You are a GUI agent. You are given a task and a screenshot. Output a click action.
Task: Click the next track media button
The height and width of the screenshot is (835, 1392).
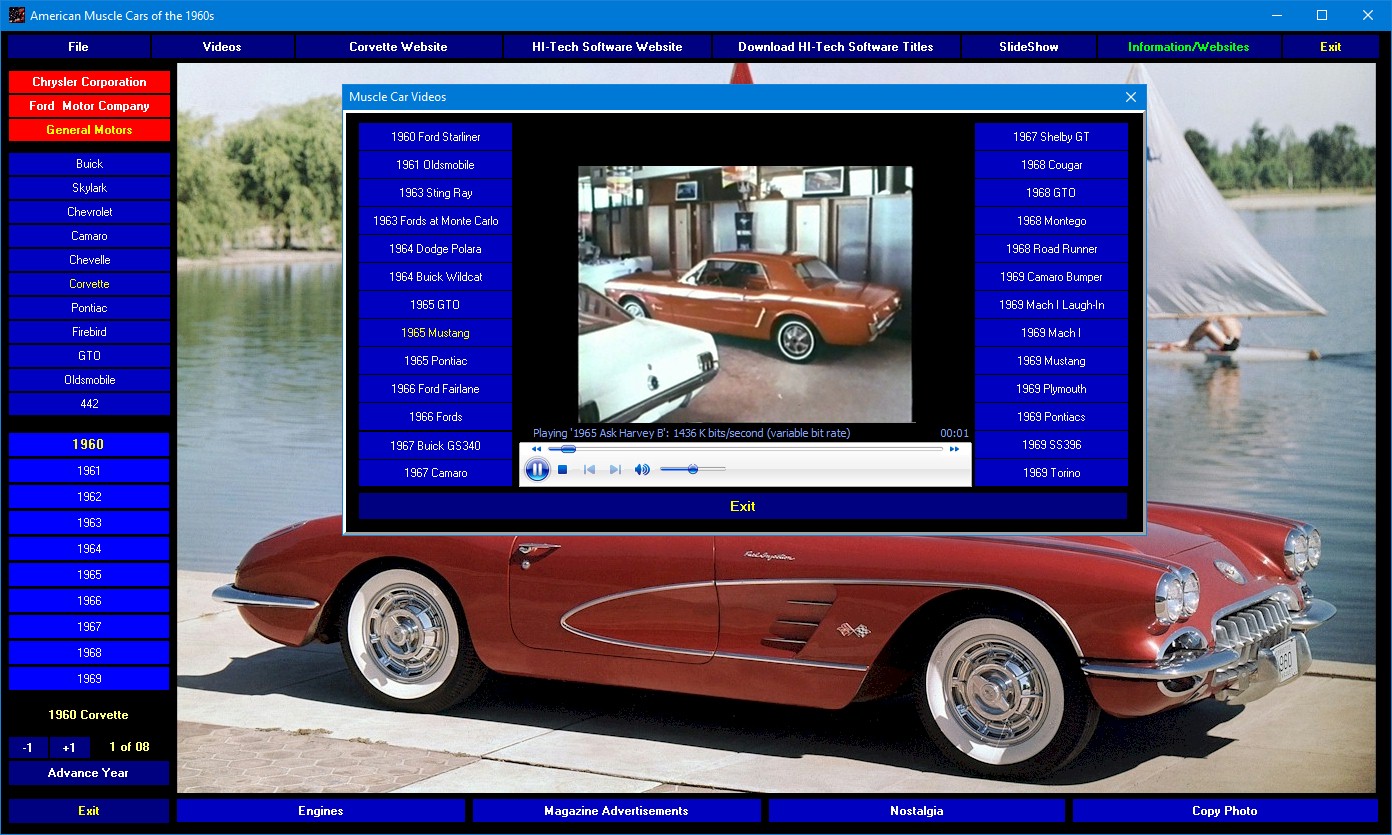615,469
